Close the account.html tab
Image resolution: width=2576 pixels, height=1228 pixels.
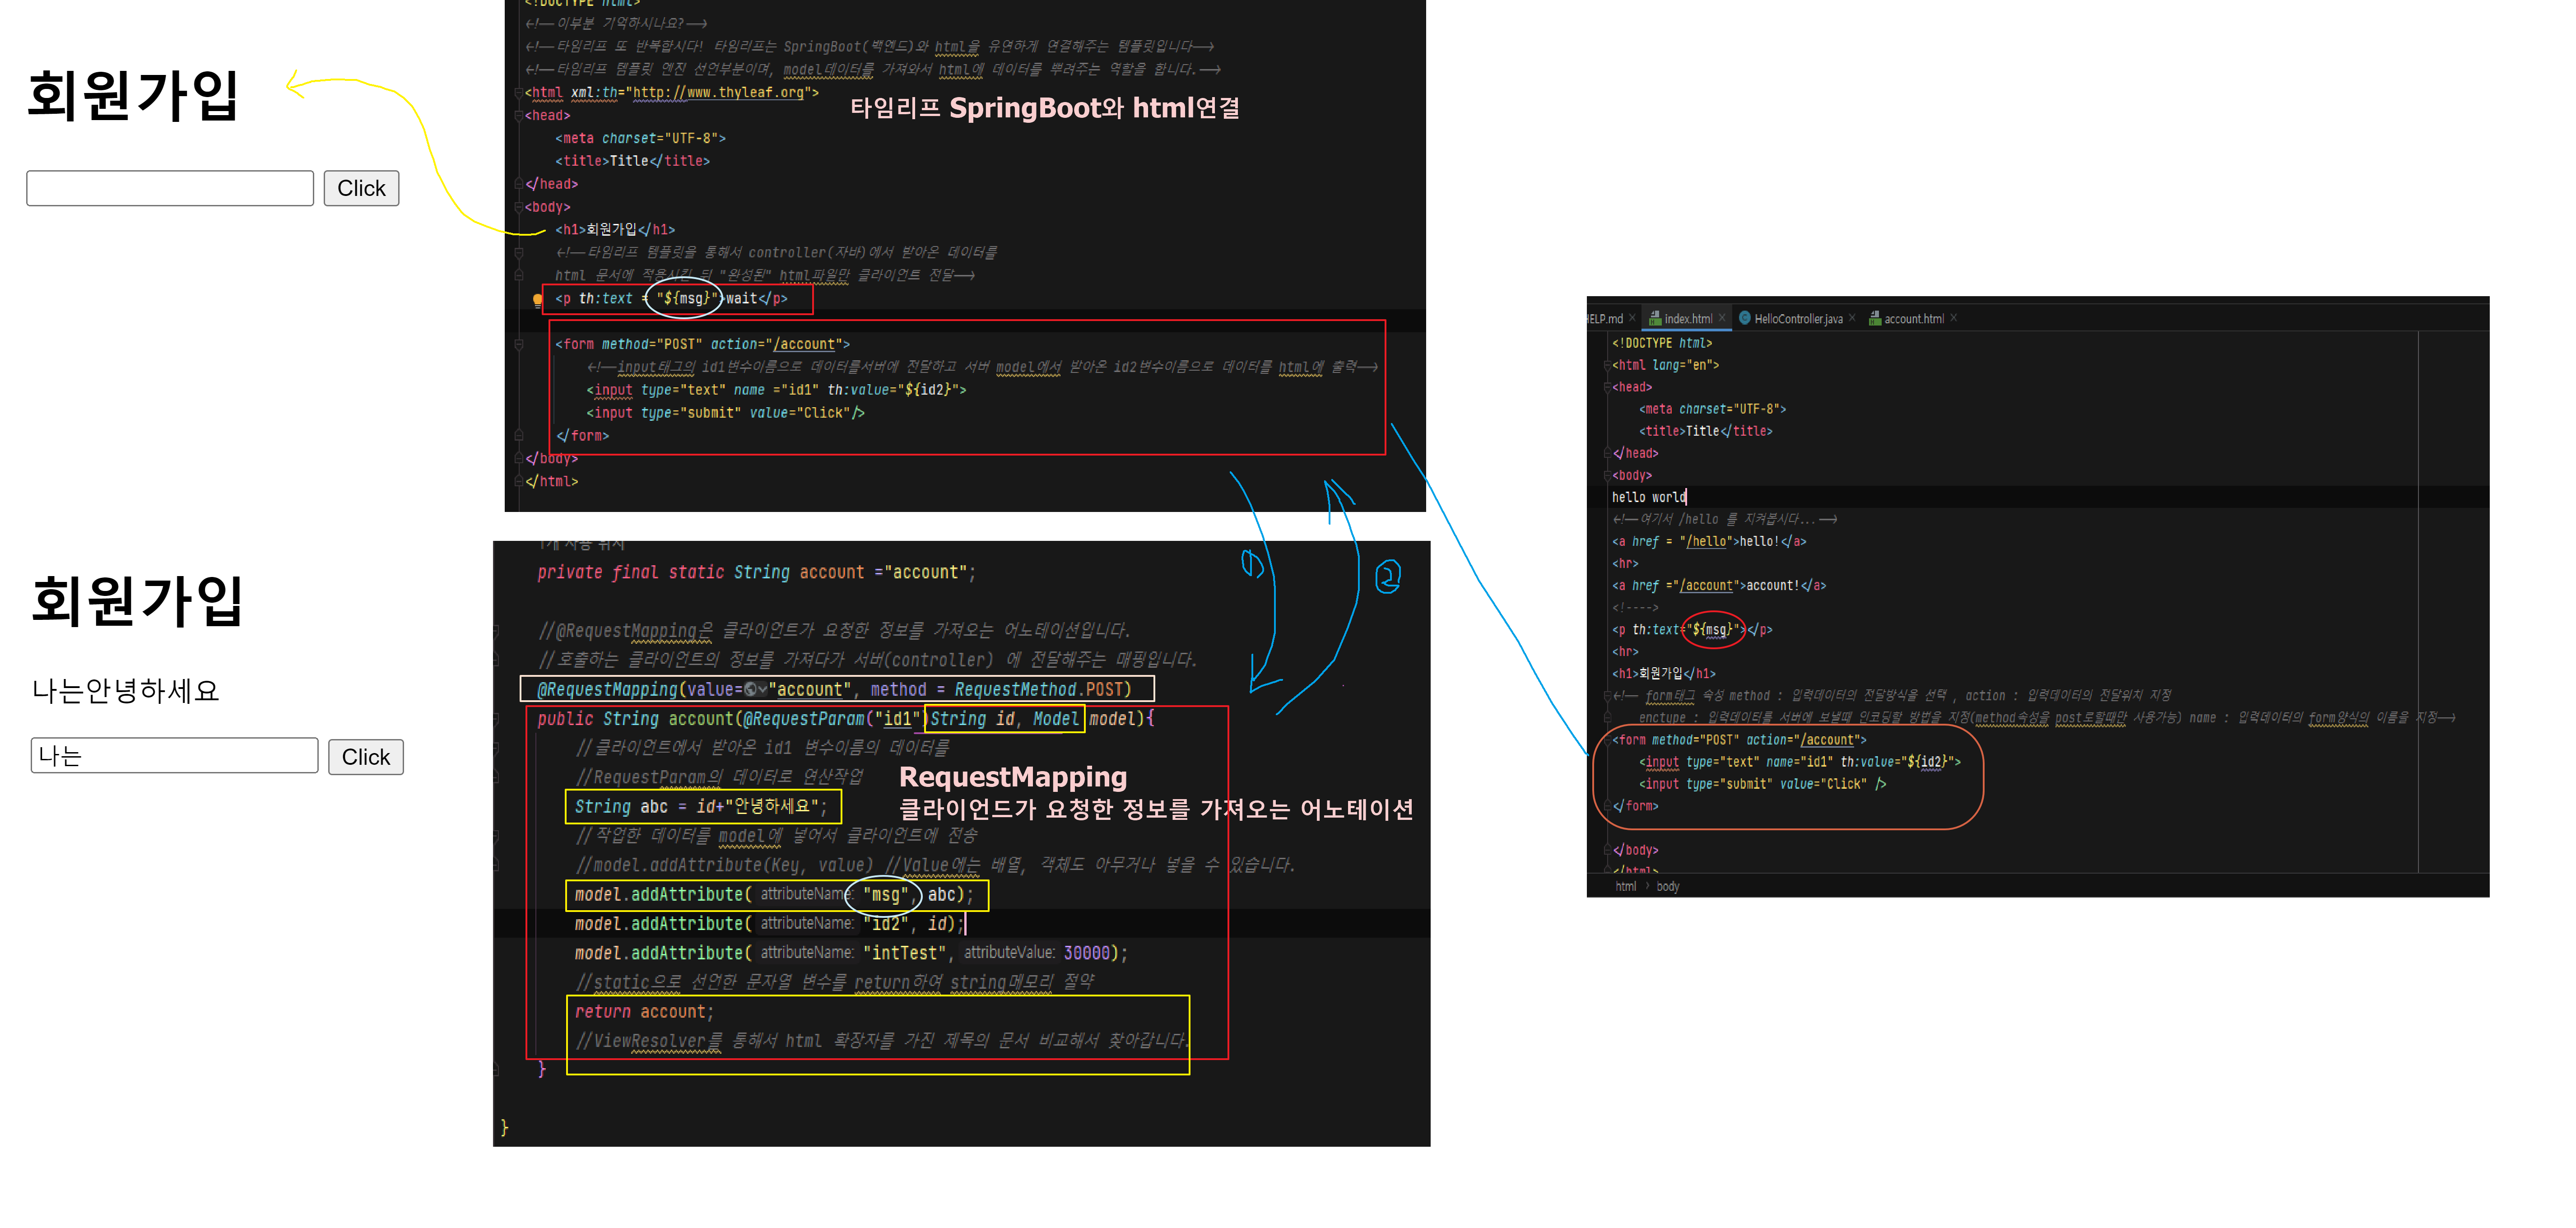pyautogui.click(x=1953, y=318)
